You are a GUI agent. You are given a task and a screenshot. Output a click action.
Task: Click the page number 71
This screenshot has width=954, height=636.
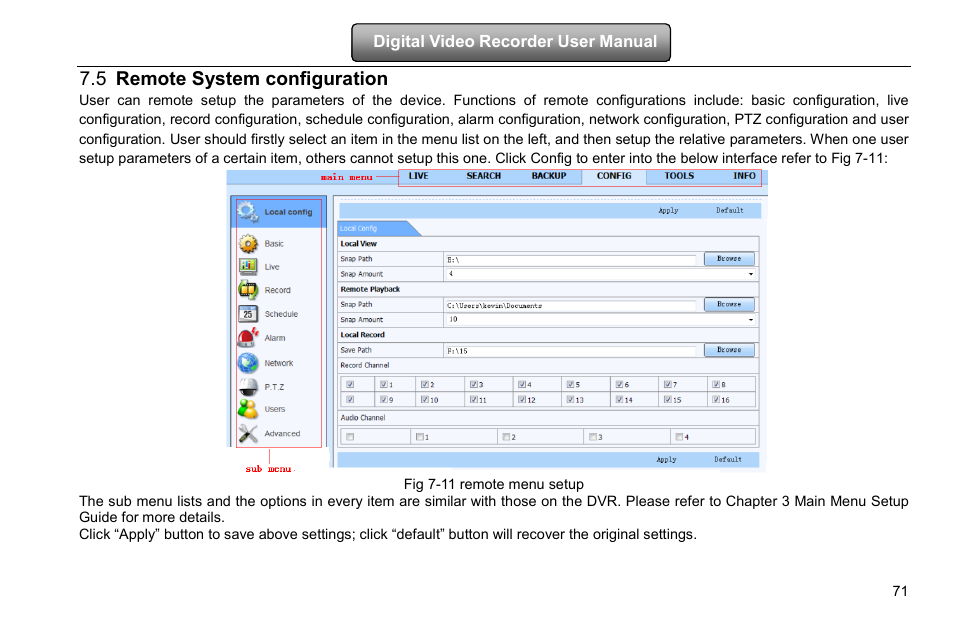coord(900,591)
